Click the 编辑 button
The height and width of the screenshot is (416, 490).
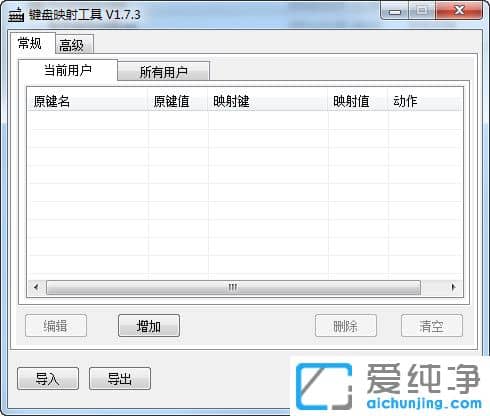coord(56,326)
